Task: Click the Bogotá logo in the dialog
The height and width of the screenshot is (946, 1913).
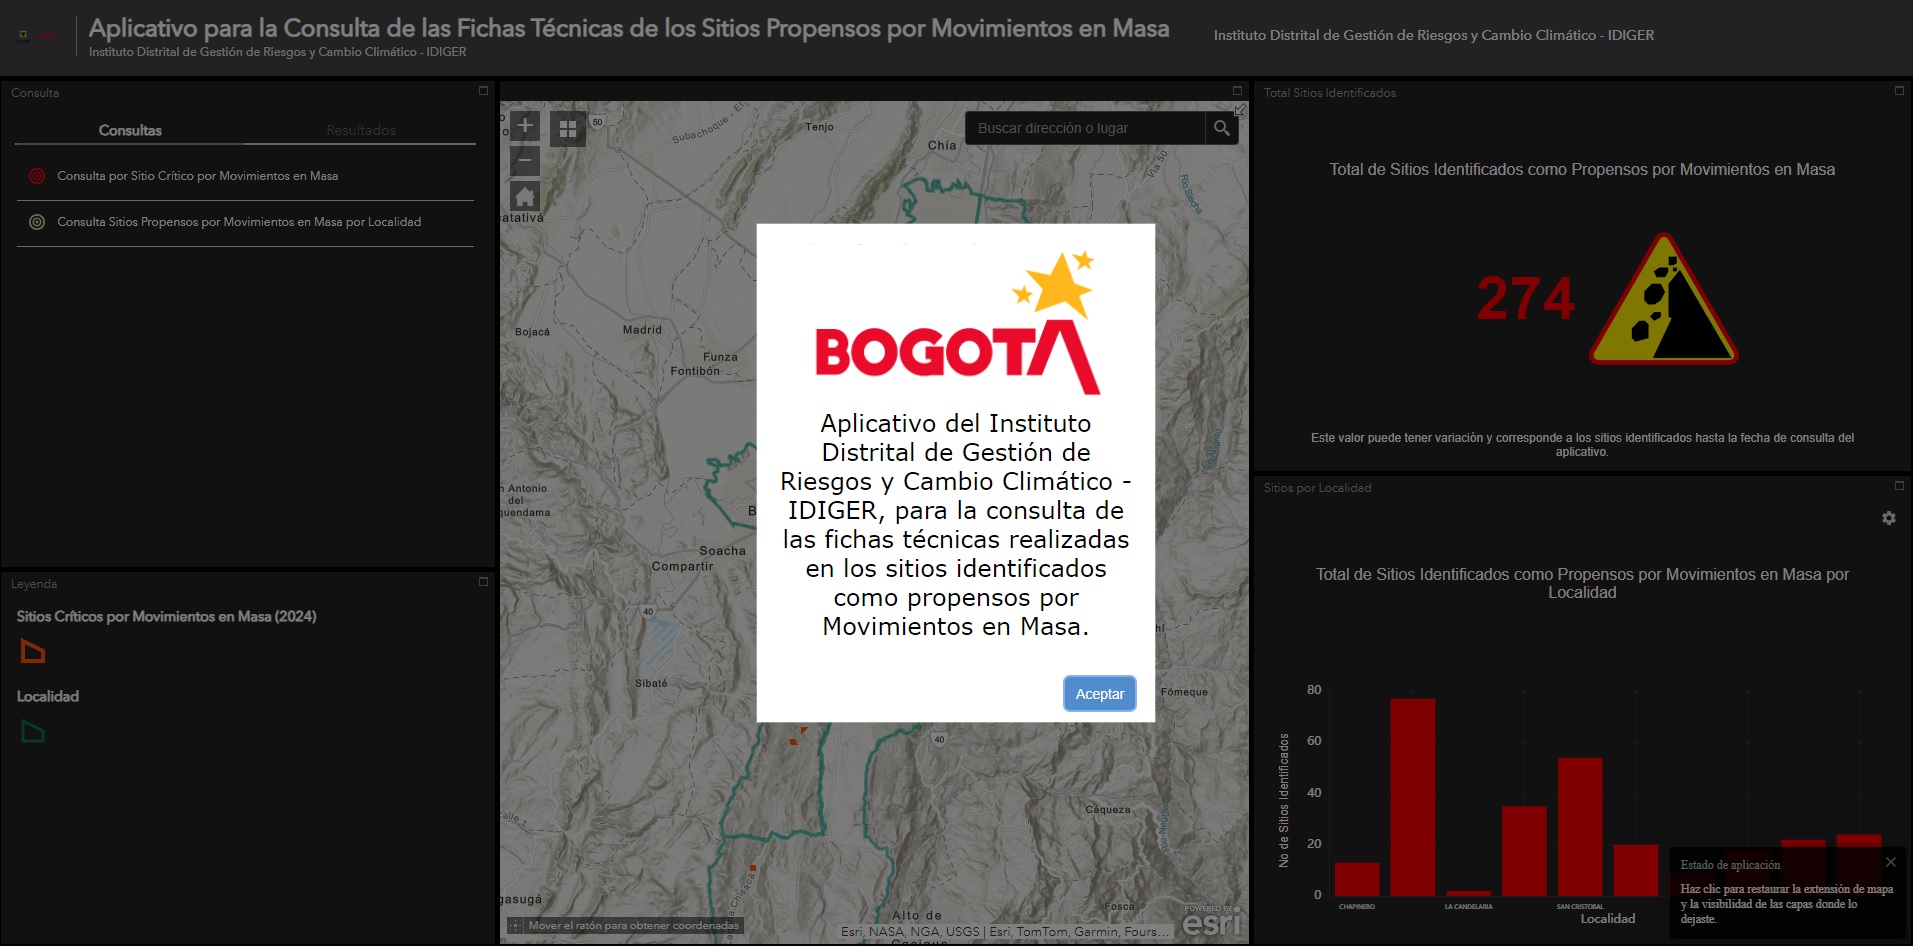Action: pos(957,322)
